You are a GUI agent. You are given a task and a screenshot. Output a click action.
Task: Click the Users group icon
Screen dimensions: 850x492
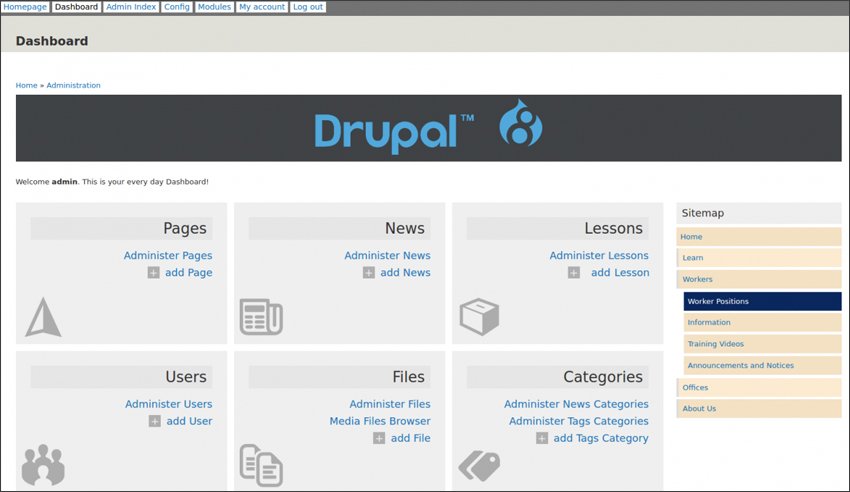click(43, 465)
